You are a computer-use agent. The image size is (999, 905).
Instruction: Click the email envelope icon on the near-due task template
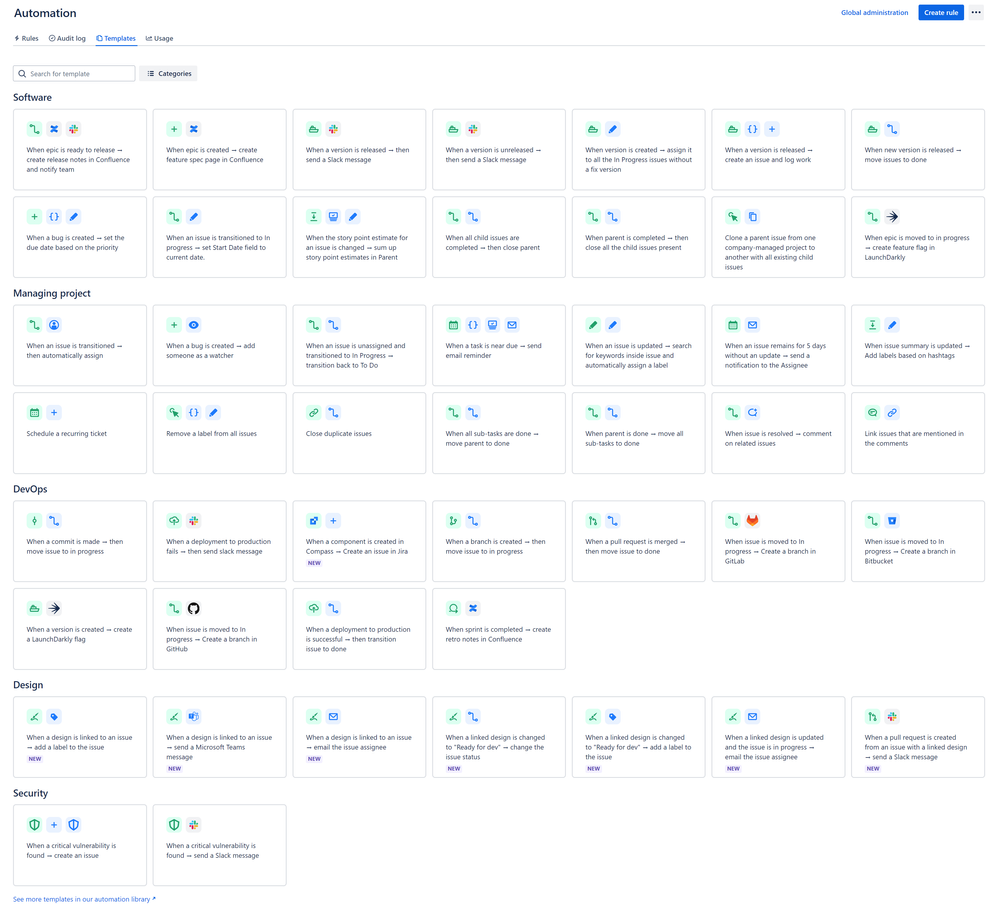click(x=512, y=324)
